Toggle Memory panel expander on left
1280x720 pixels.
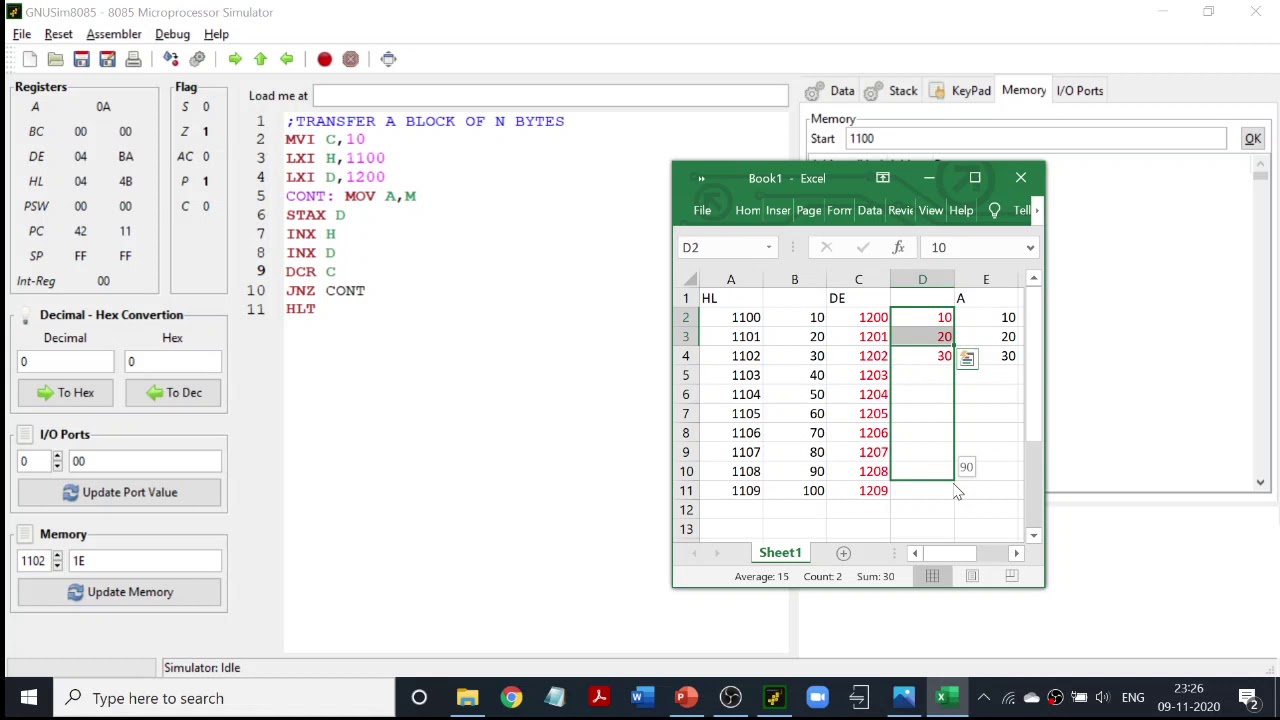[25, 535]
